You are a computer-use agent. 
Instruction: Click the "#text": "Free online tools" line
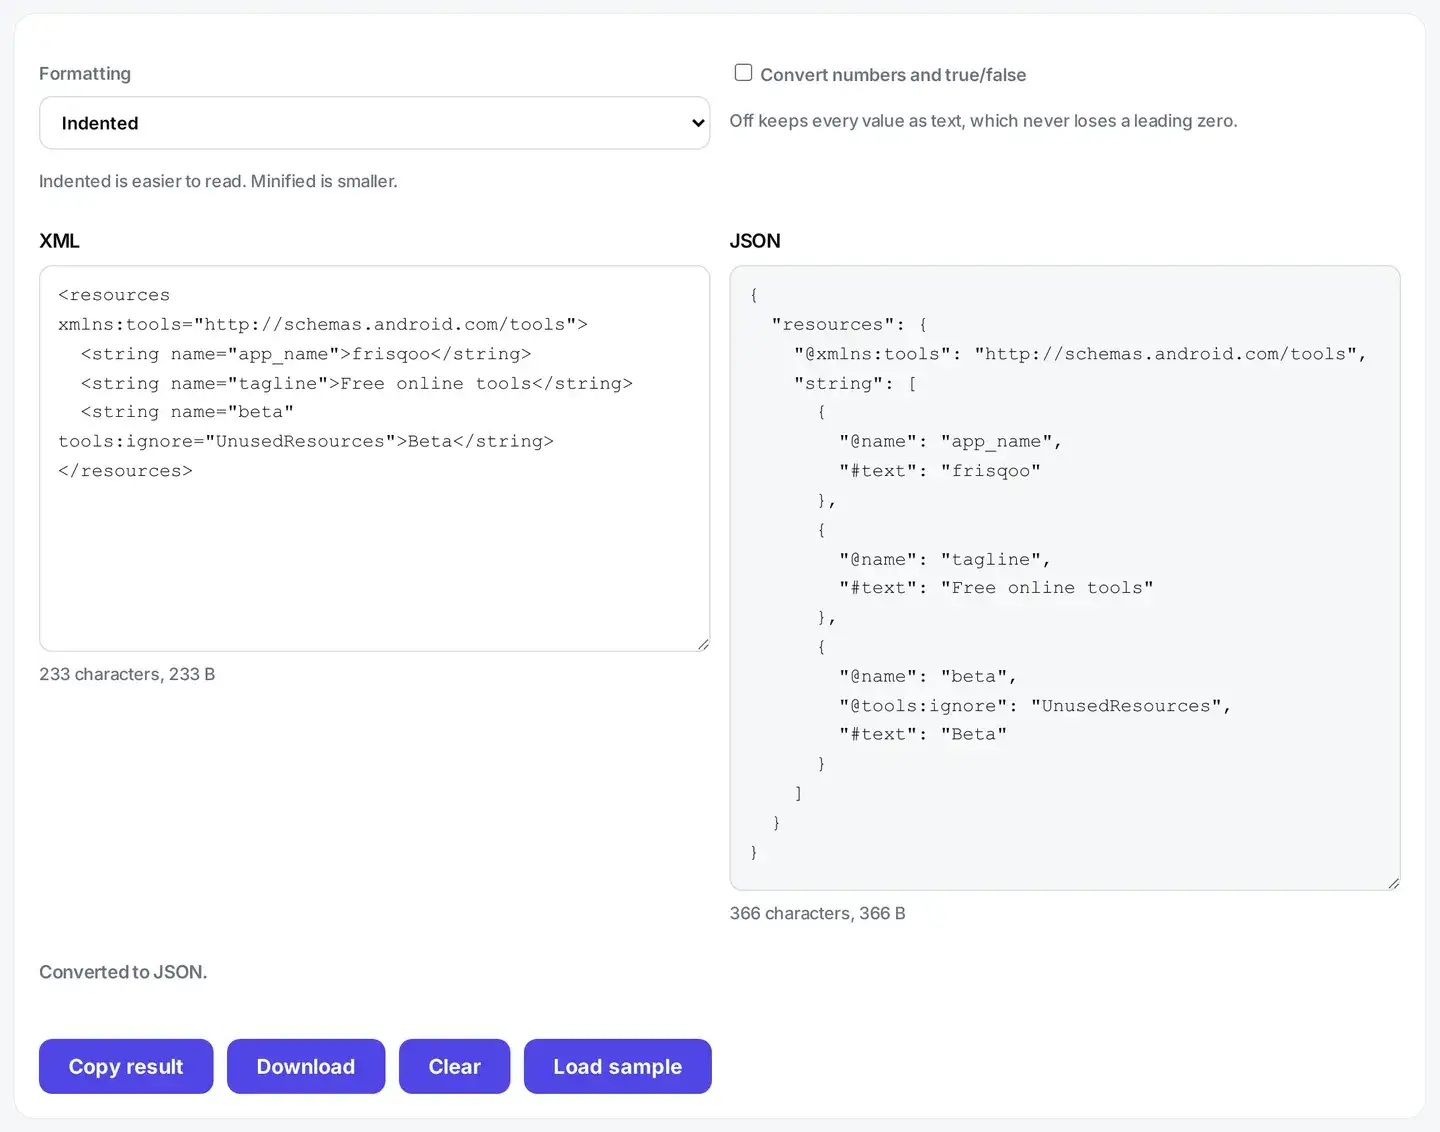[996, 588]
